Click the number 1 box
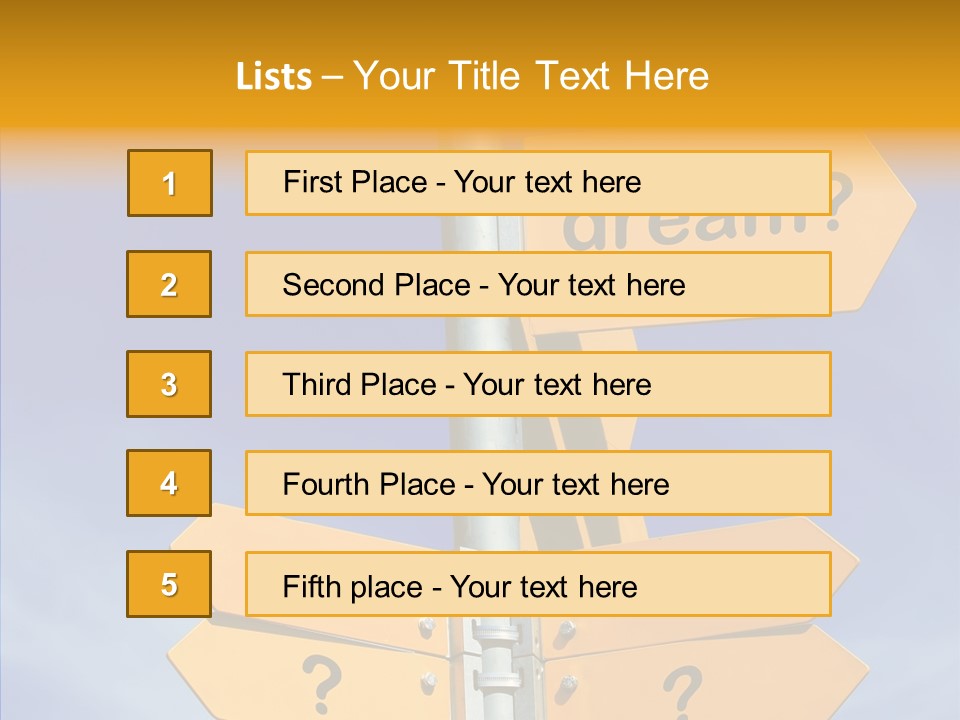 coord(170,183)
